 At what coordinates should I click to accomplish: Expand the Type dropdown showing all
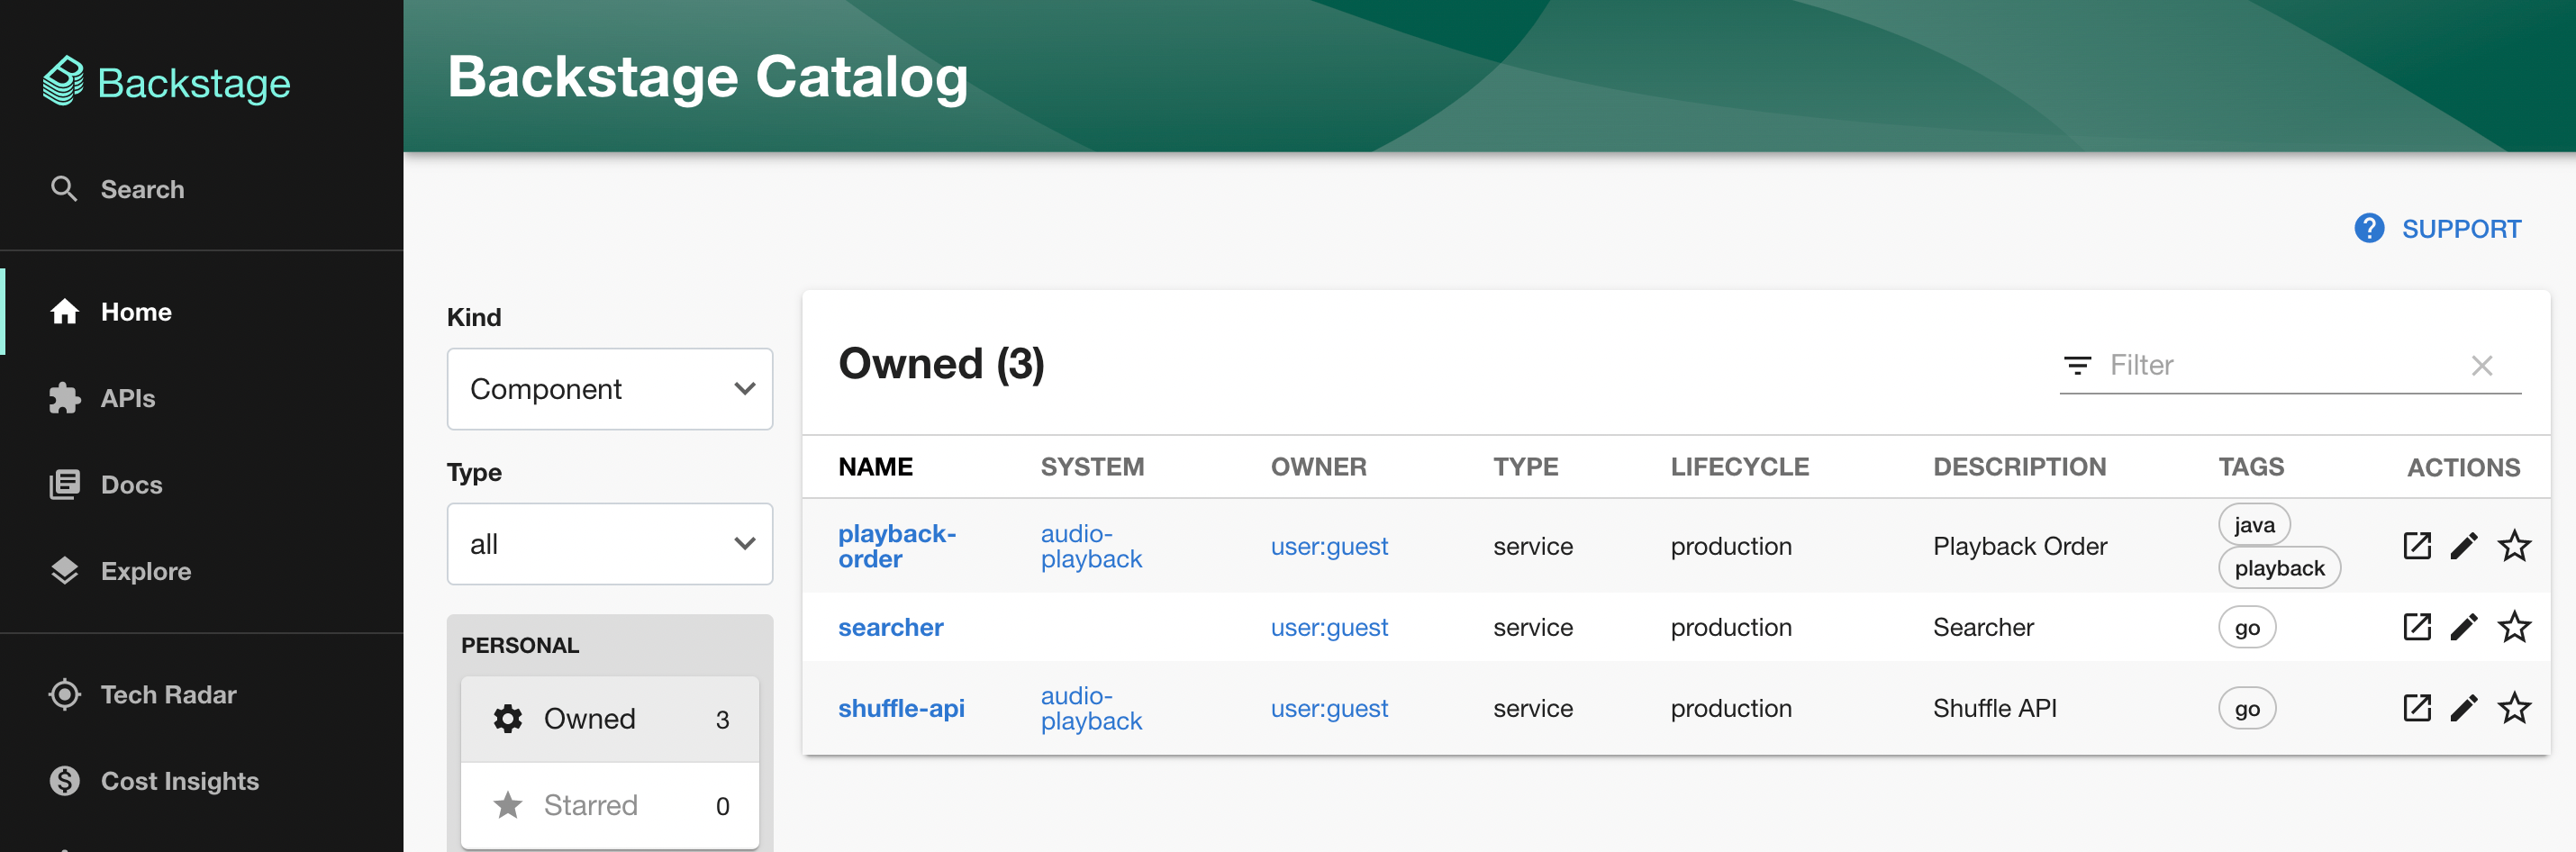(610, 544)
